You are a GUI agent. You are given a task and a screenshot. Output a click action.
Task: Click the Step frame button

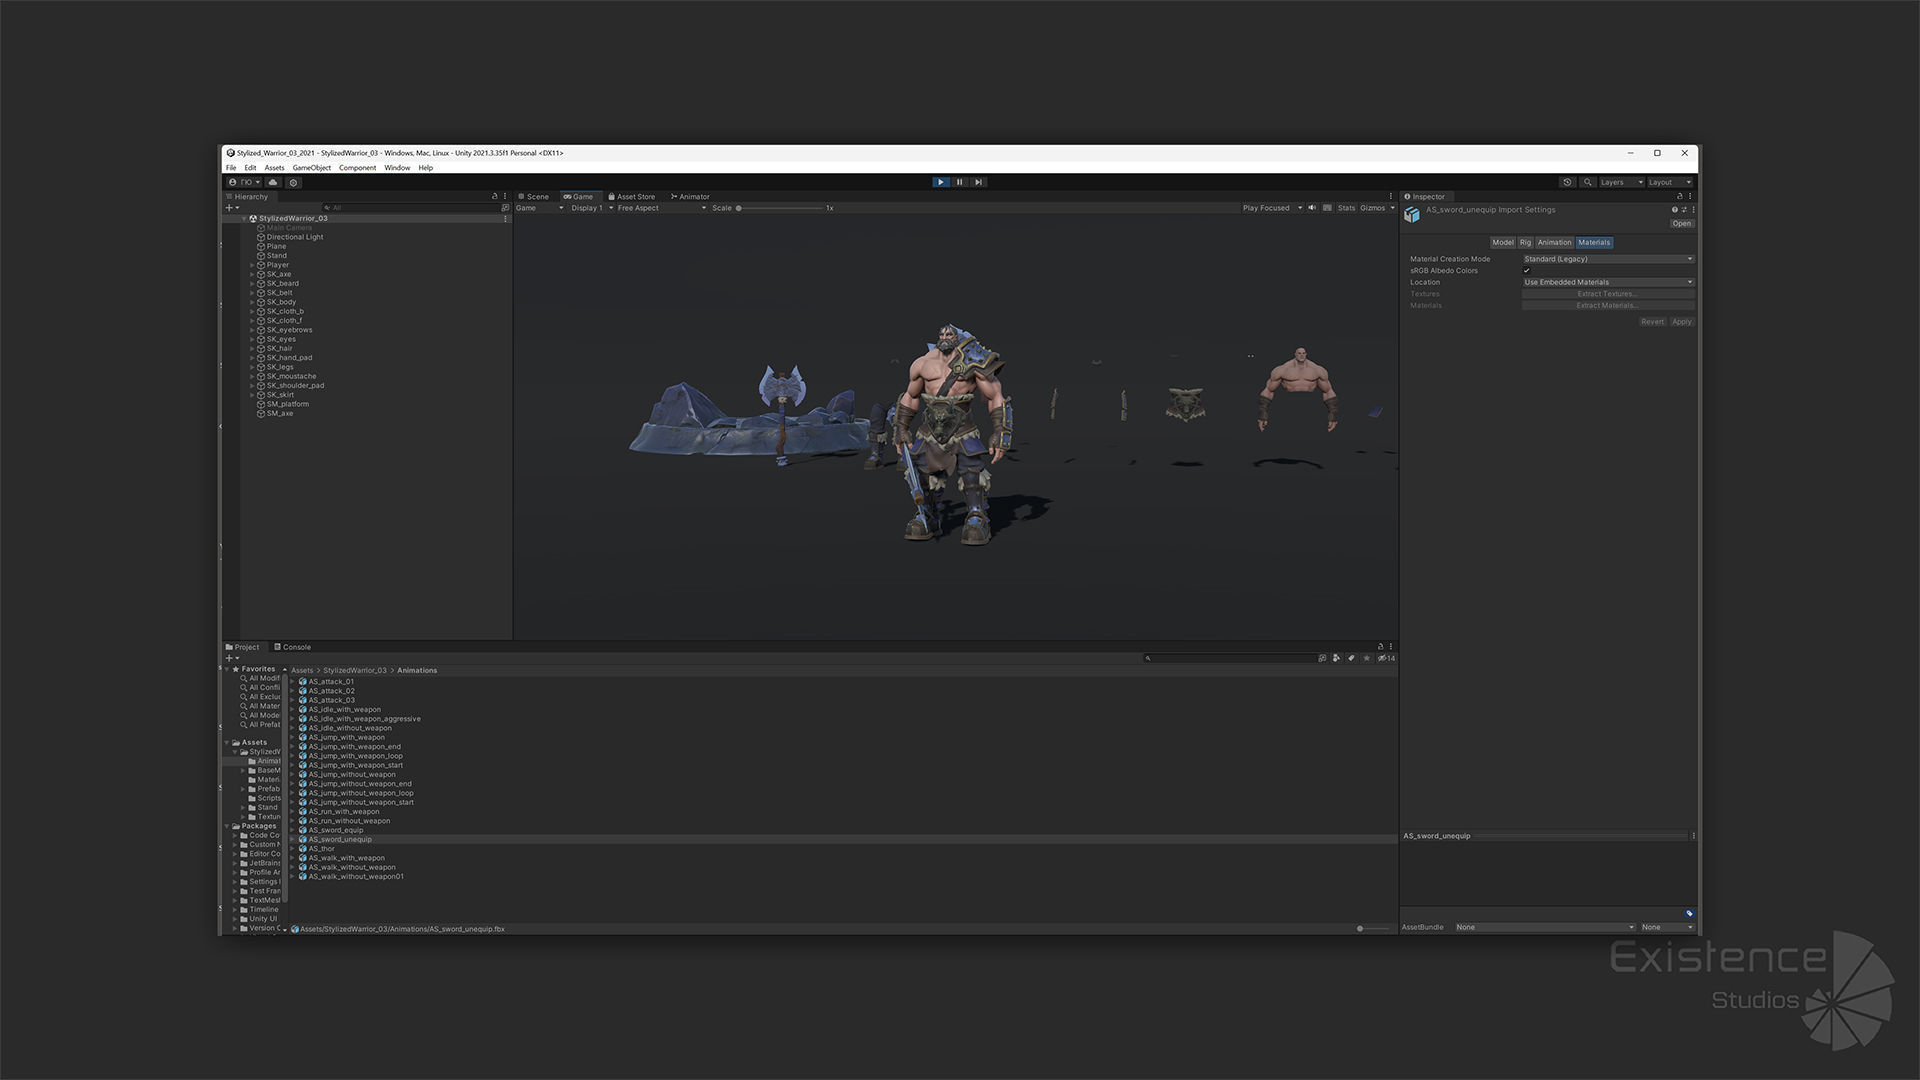click(x=978, y=182)
